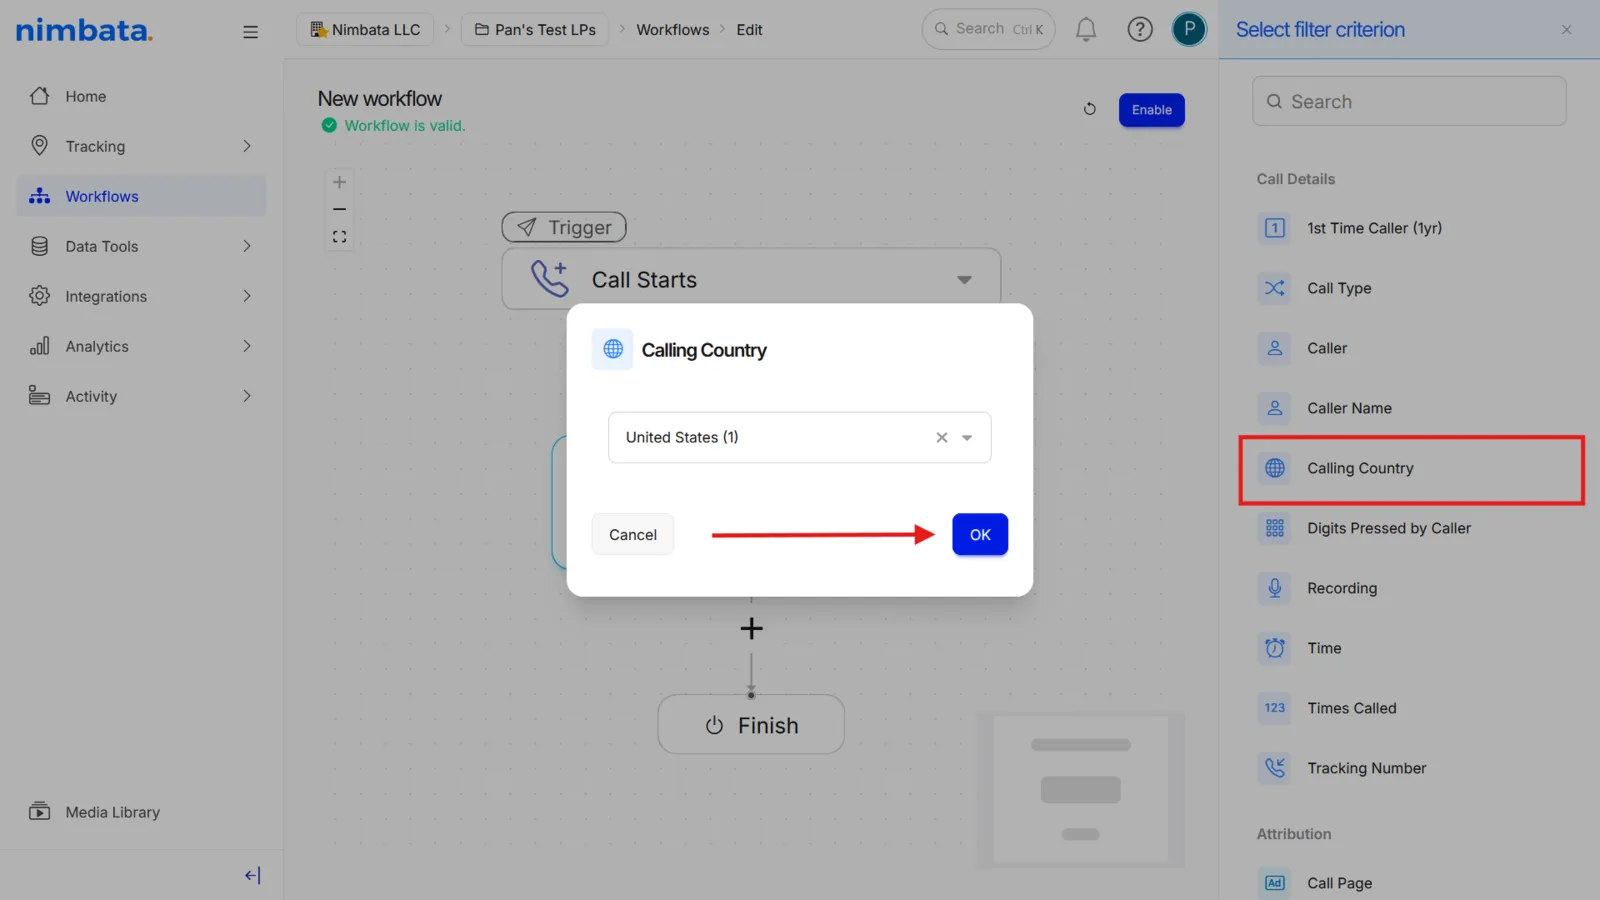Zoom in on the workflow canvas
Image resolution: width=1600 pixels, height=900 pixels.
pos(339,182)
